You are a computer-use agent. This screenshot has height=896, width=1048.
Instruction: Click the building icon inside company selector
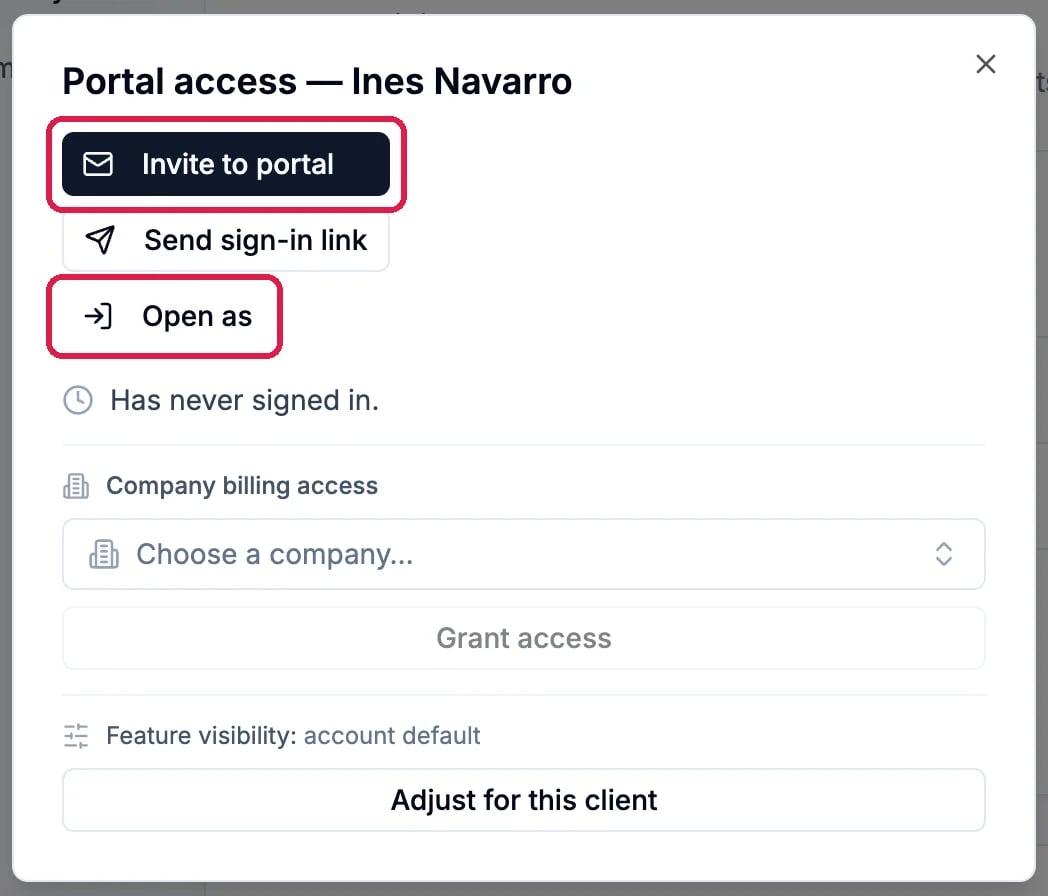pos(104,554)
